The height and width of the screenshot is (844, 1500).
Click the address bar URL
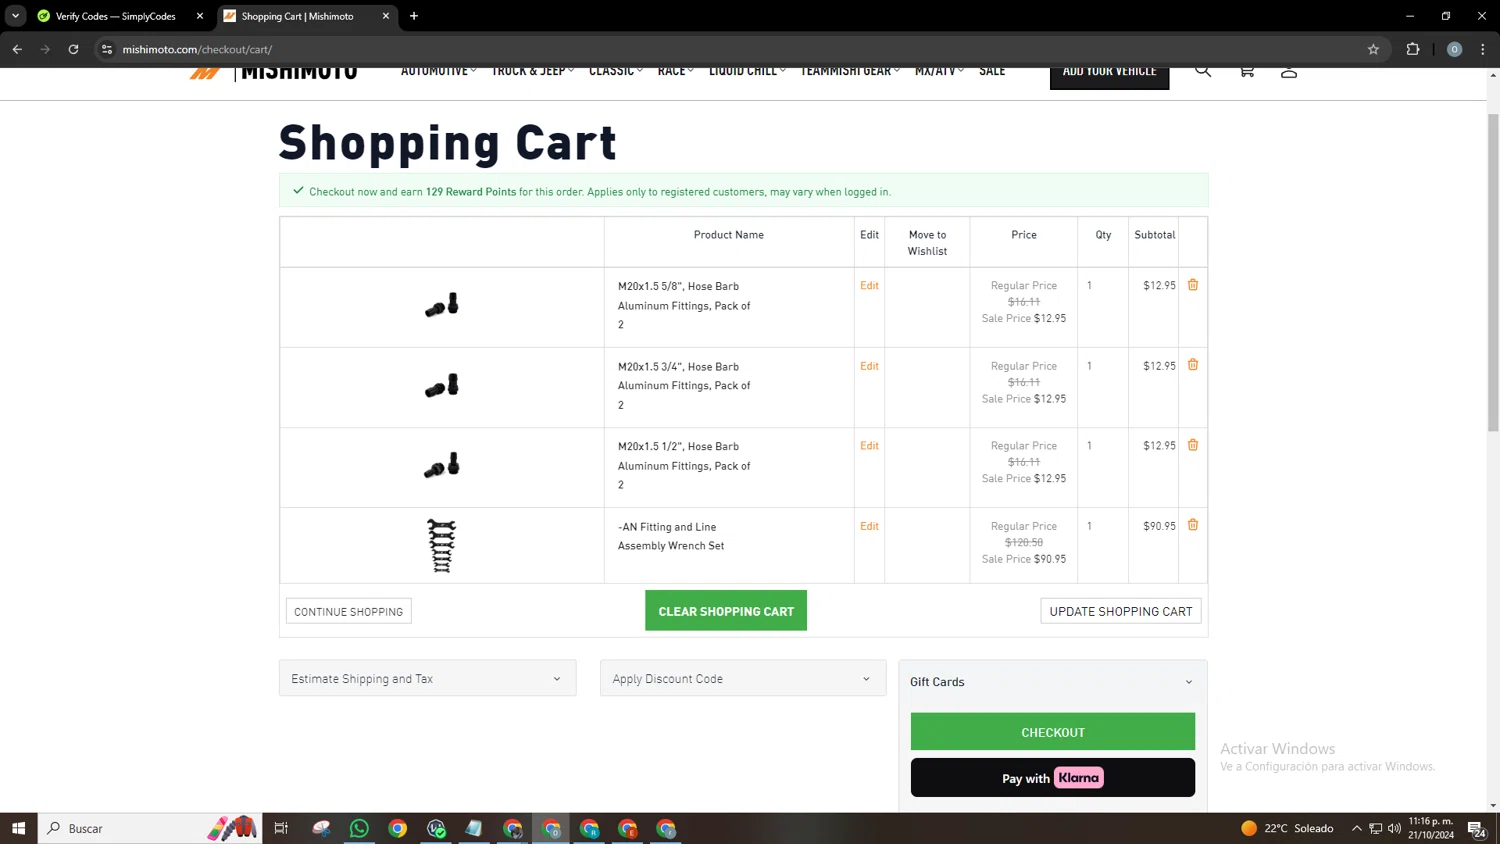(x=197, y=49)
